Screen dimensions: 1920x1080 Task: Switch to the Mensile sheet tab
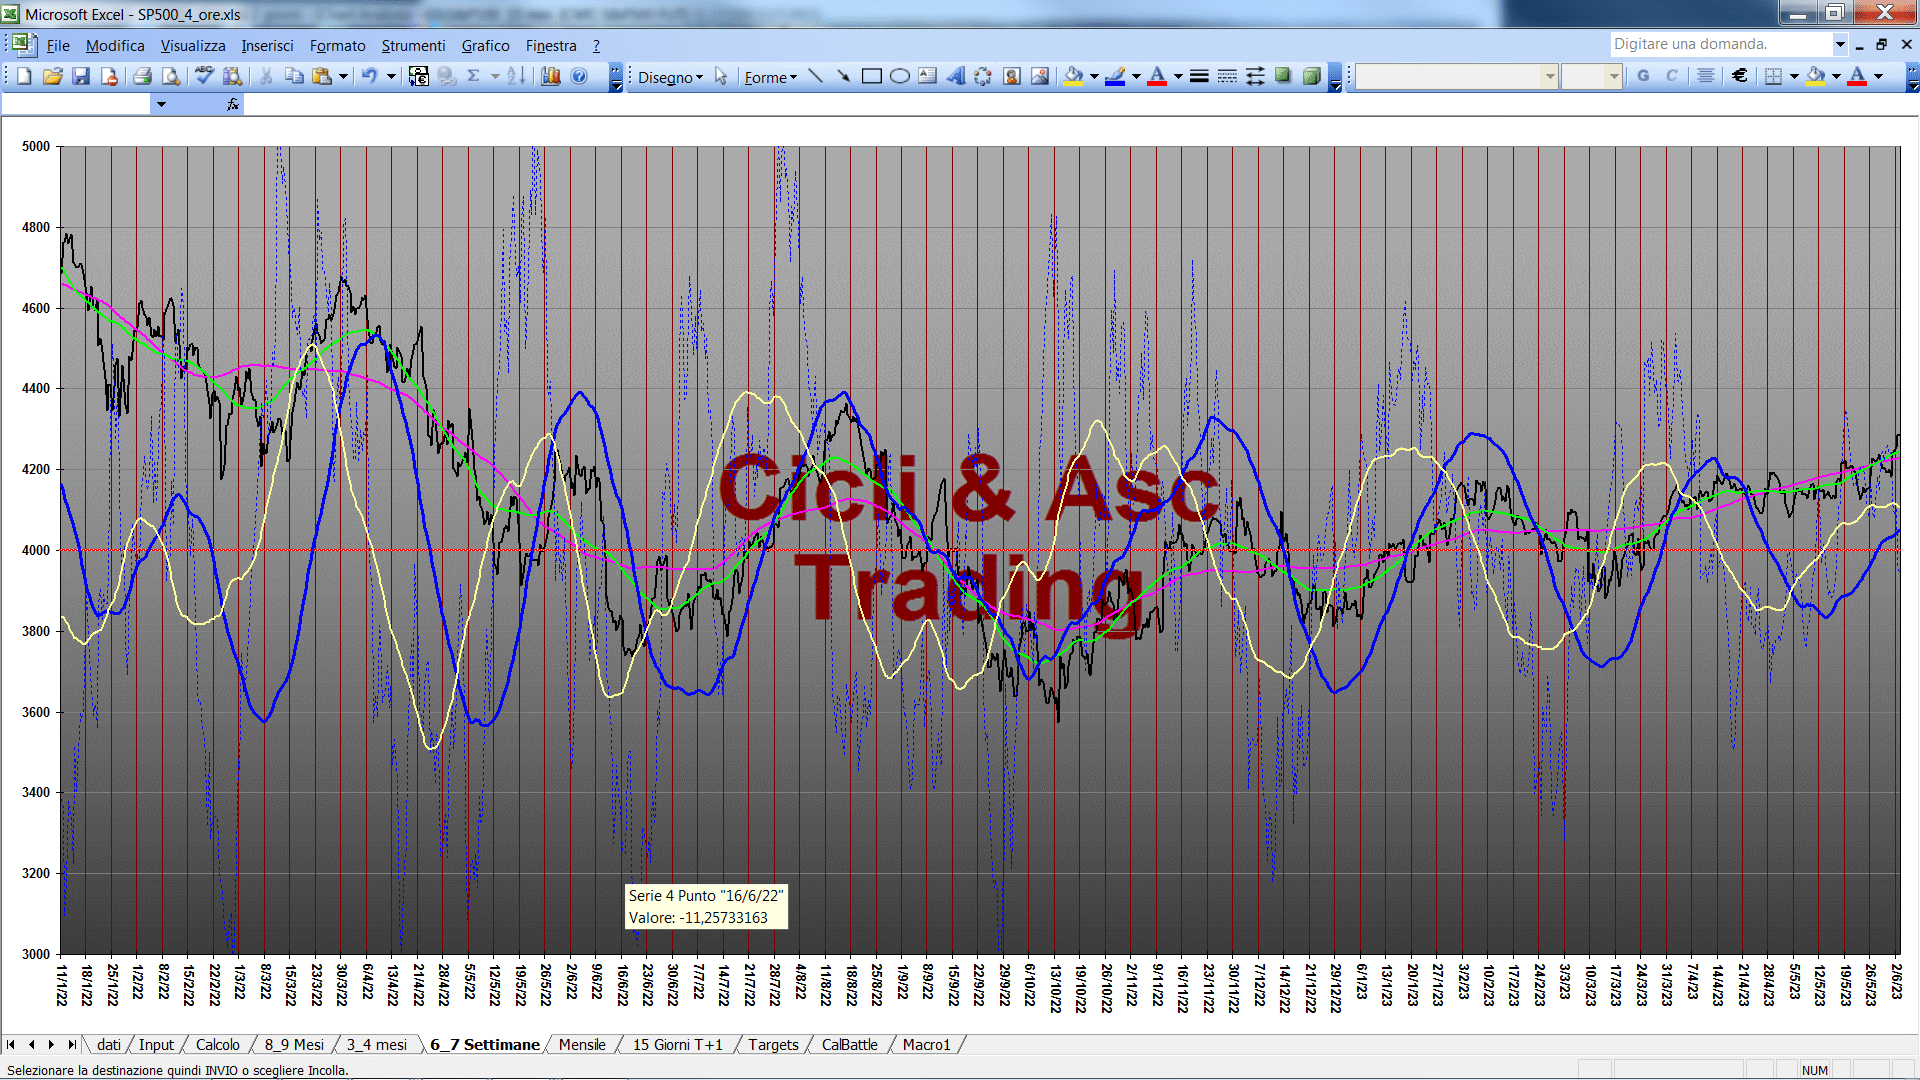[x=582, y=1045]
